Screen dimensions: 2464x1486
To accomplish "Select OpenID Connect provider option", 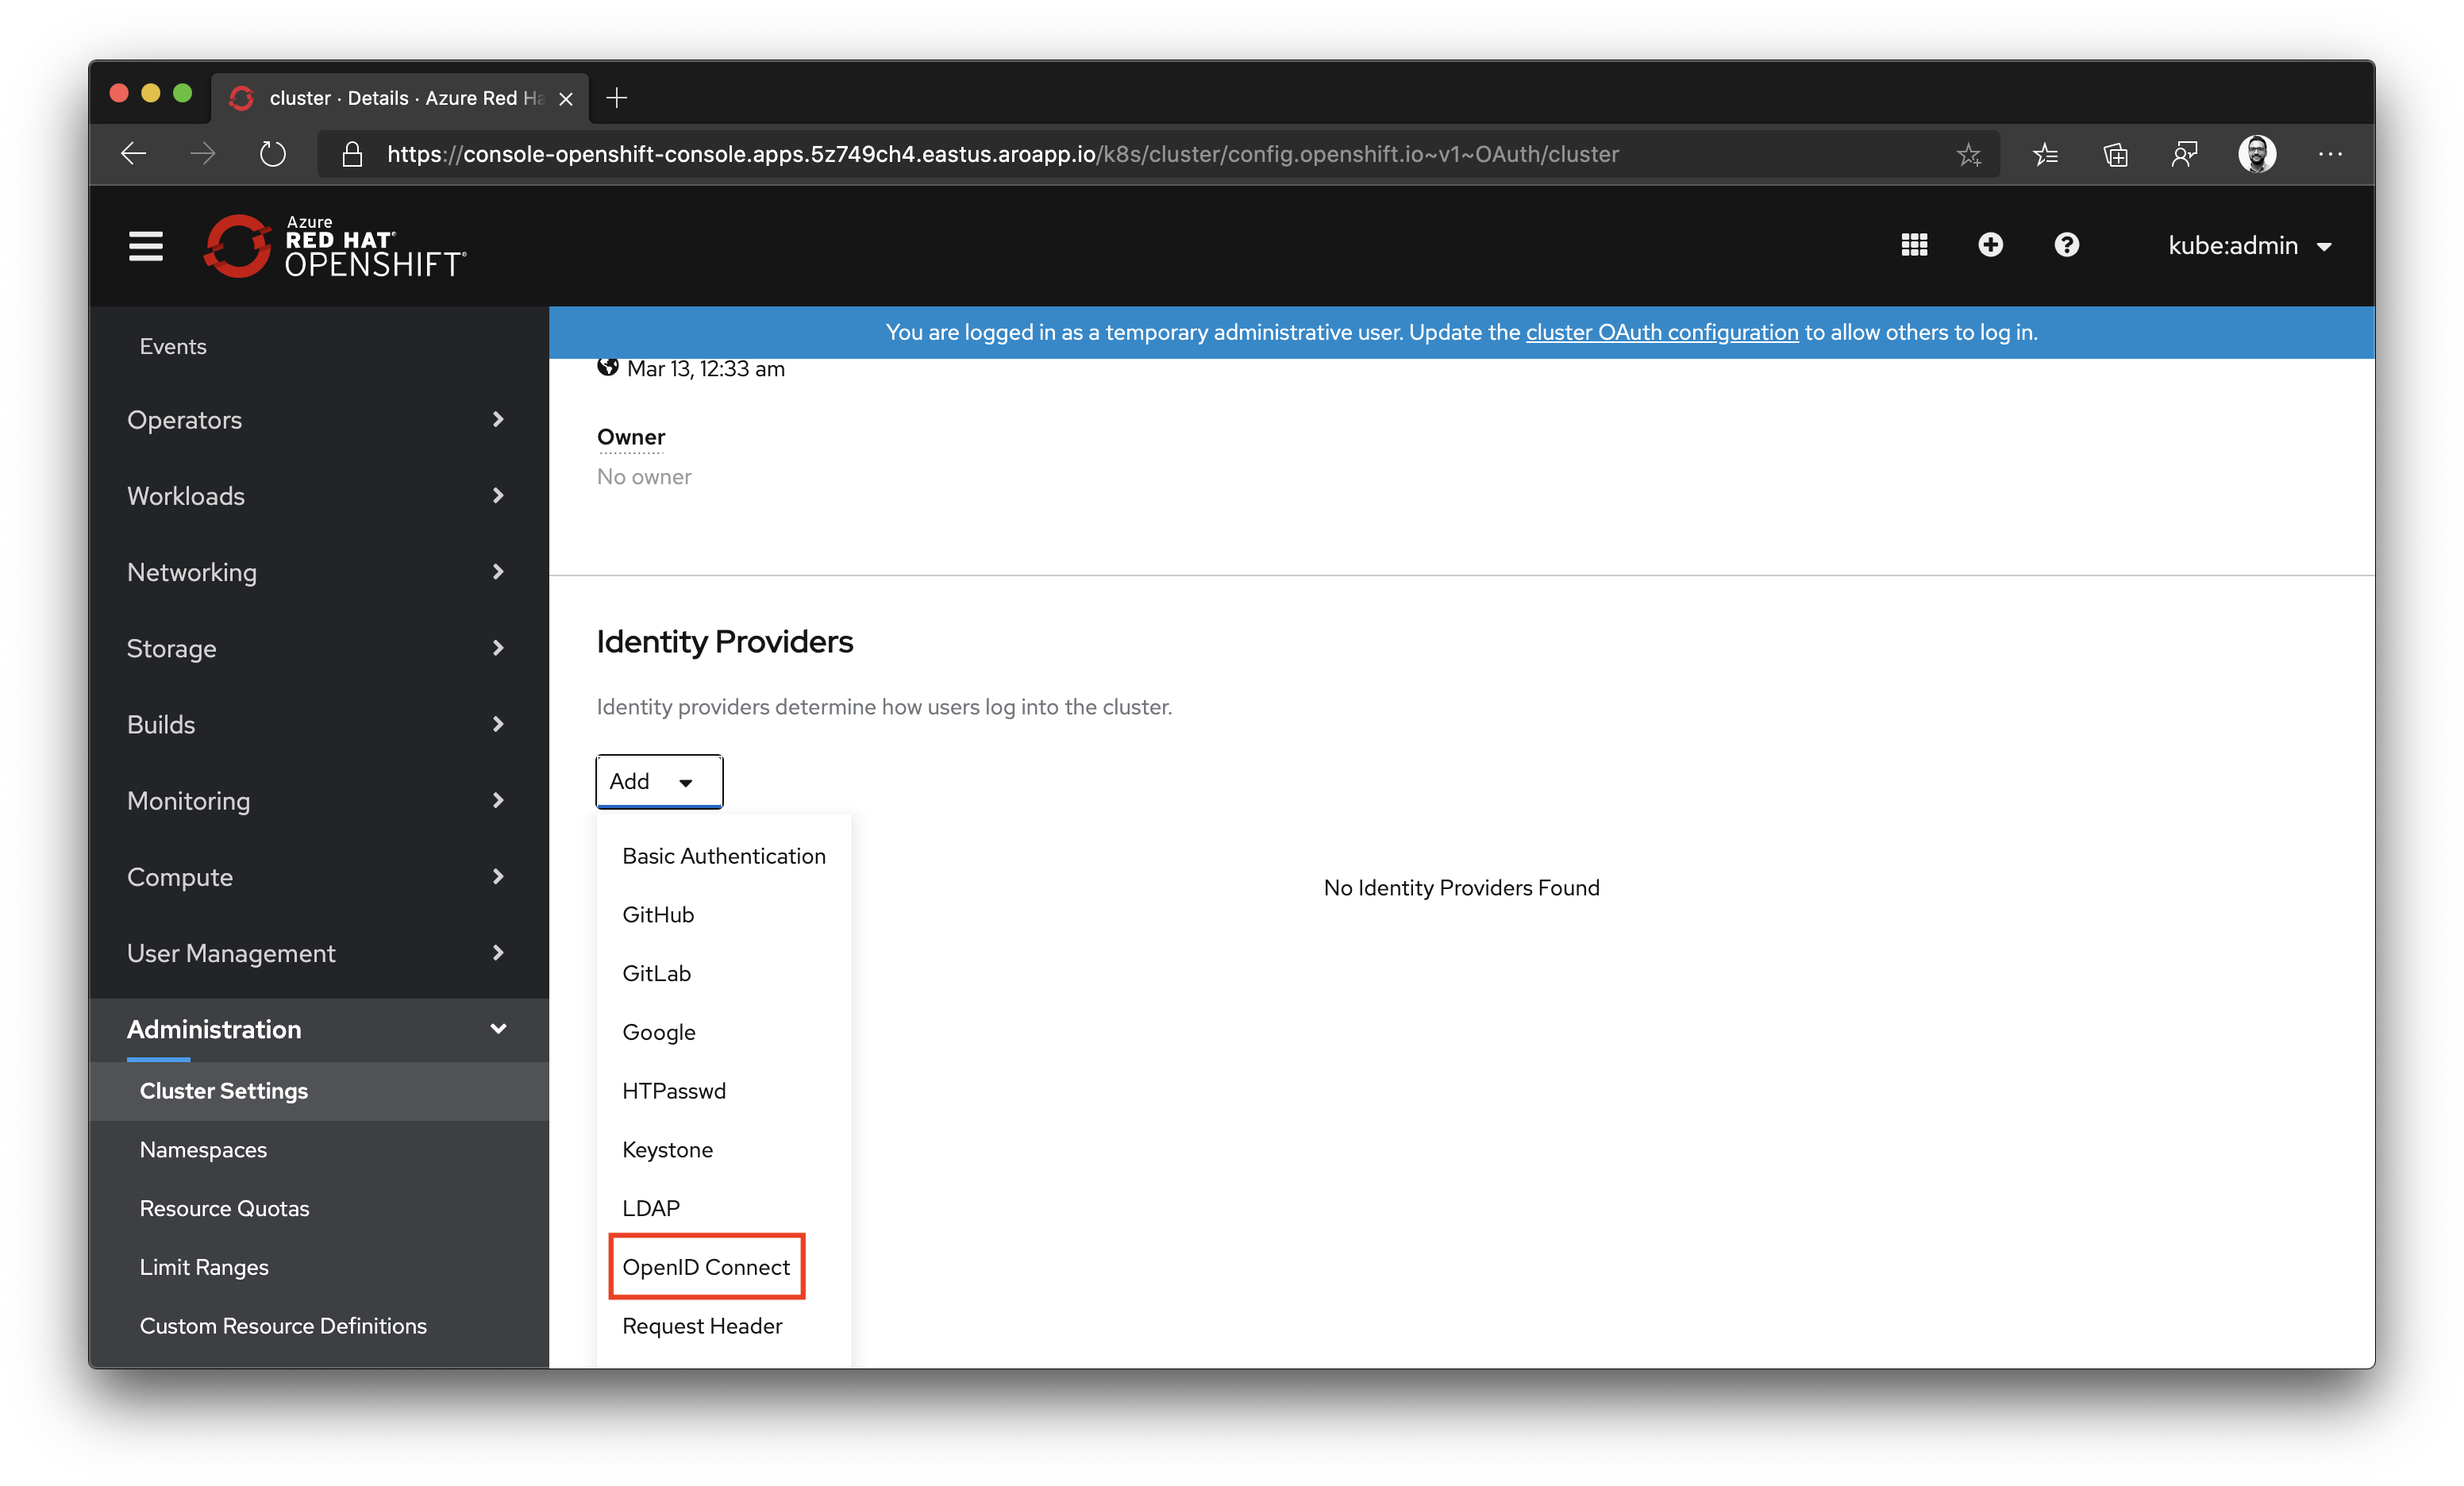I will [x=724, y=1267].
